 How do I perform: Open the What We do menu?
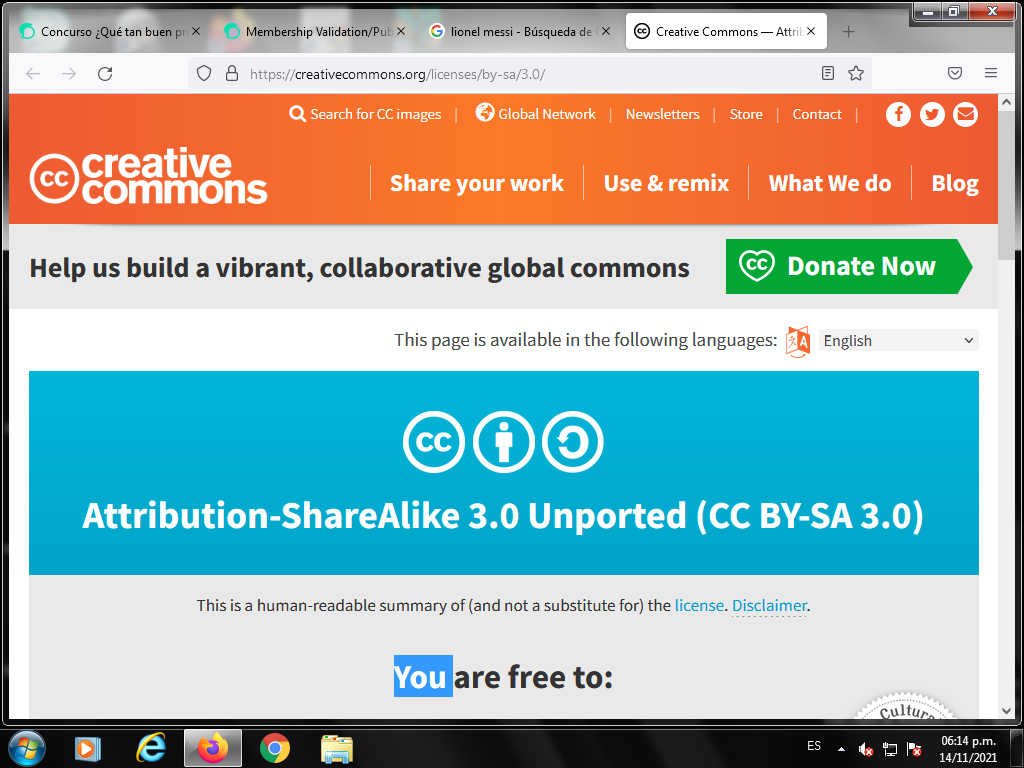tap(830, 184)
